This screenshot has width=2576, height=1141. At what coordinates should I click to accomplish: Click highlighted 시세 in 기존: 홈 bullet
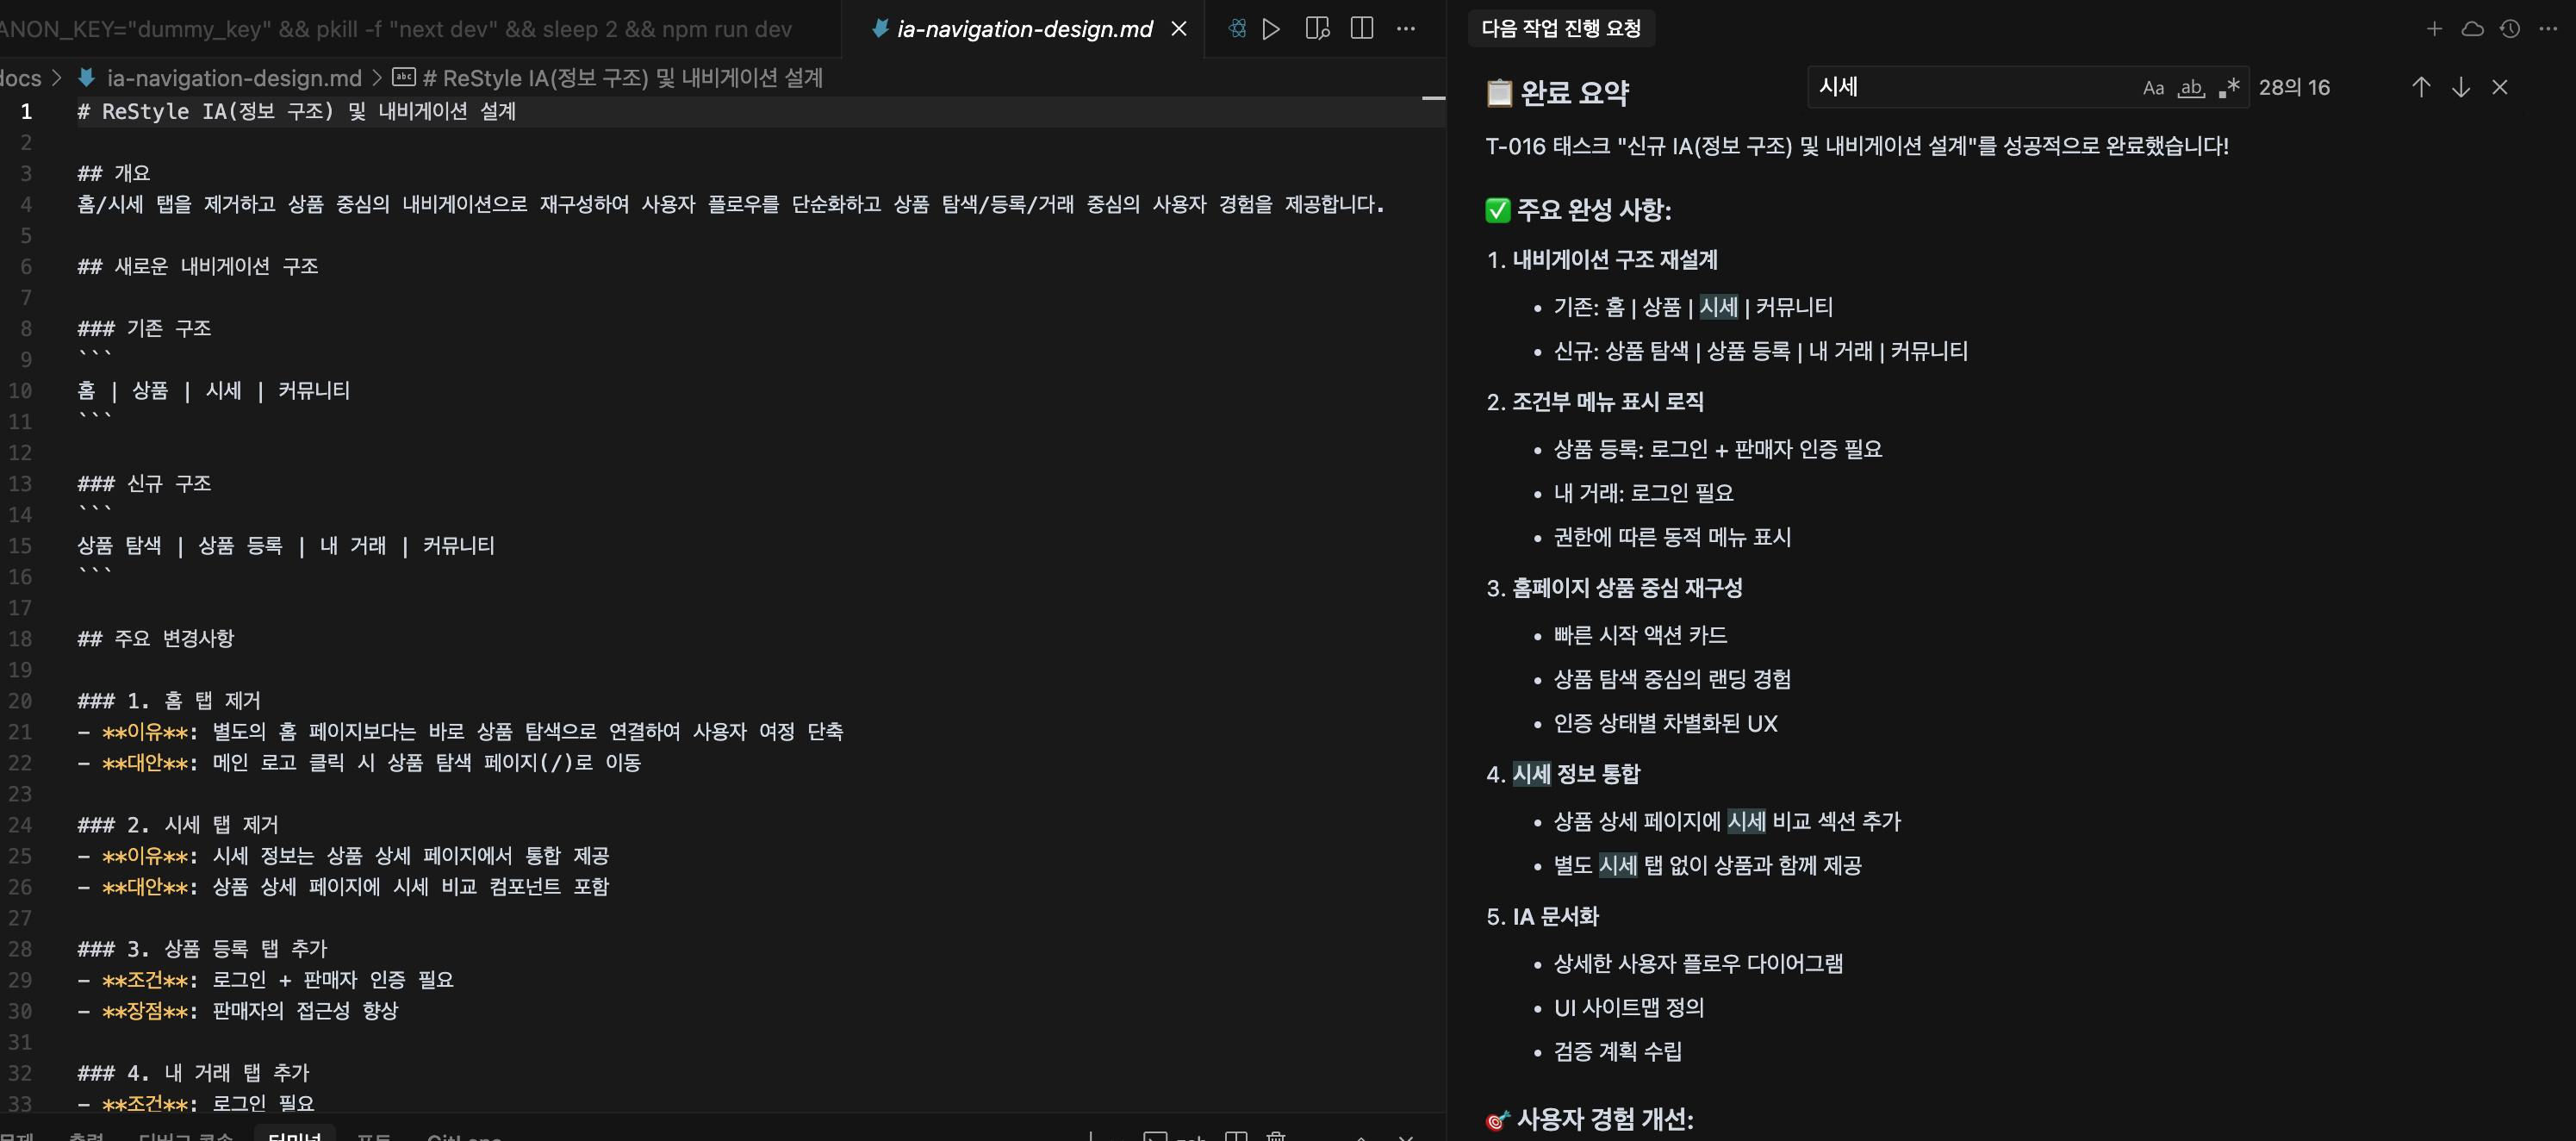tap(1718, 307)
